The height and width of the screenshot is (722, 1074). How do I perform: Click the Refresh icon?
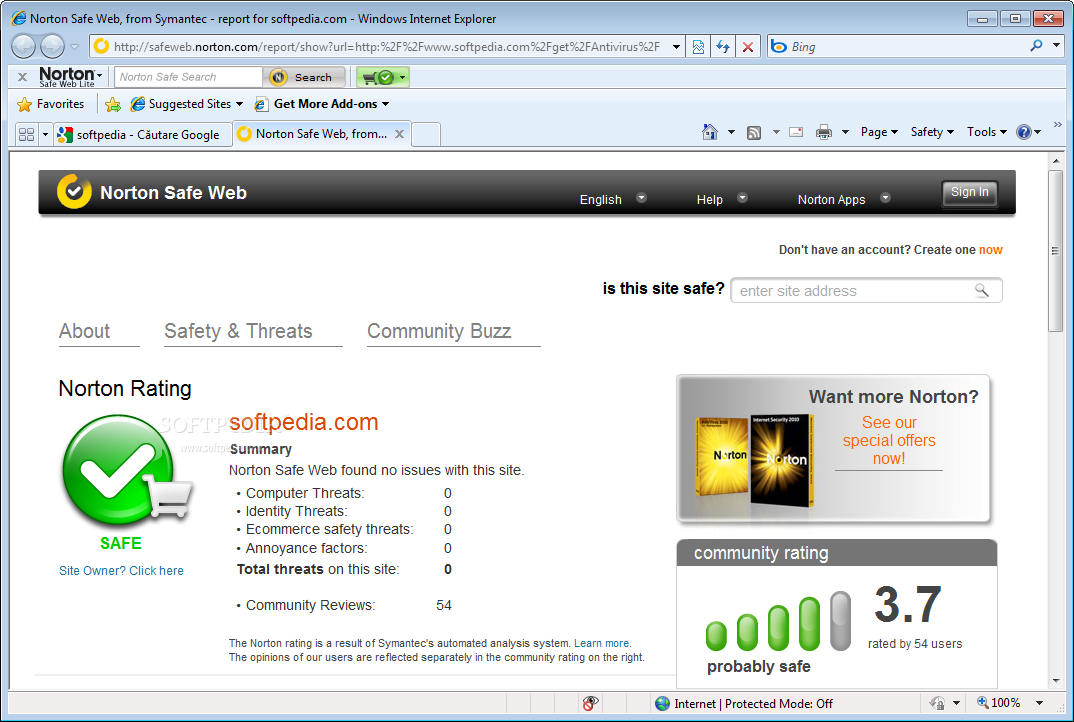pos(723,47)
